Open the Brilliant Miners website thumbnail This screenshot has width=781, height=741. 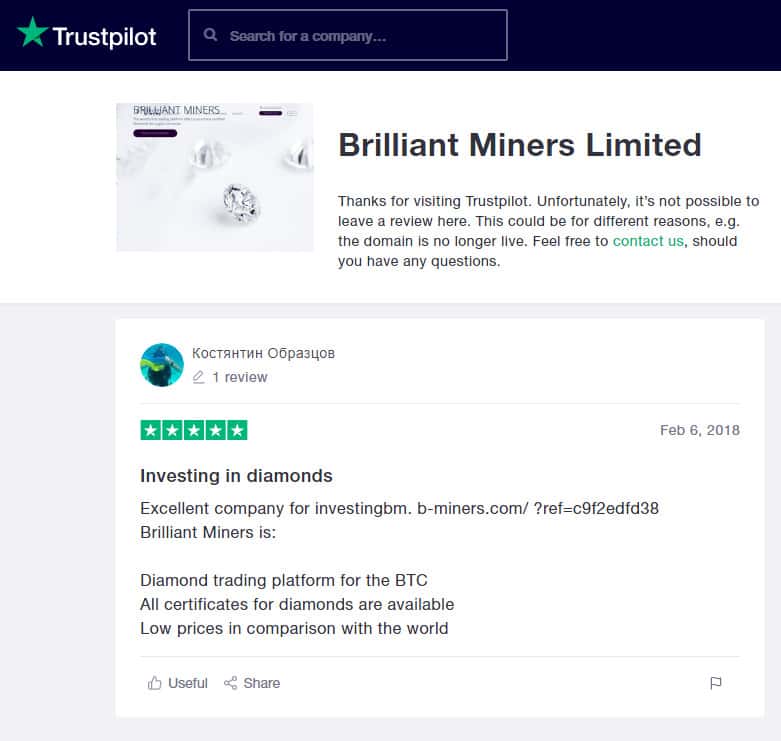[214, 177]
